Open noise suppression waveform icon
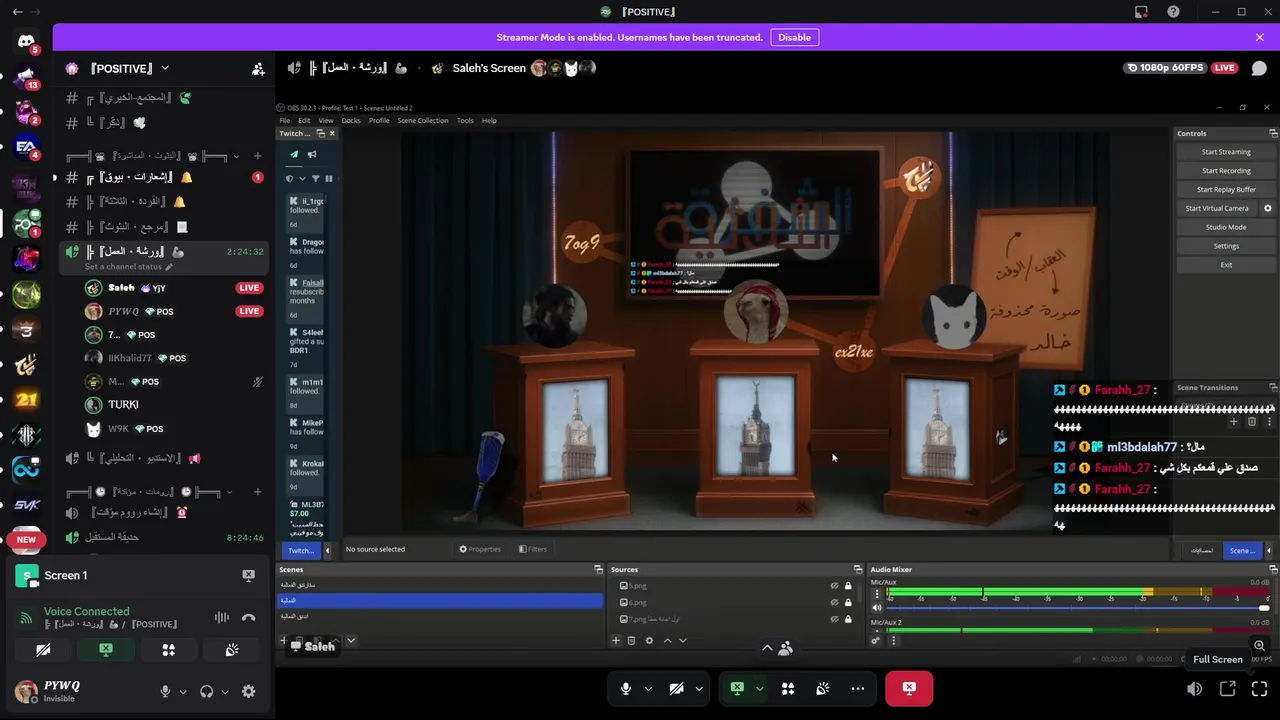This screenshot has width=1280, height=720. click(222, 618)
